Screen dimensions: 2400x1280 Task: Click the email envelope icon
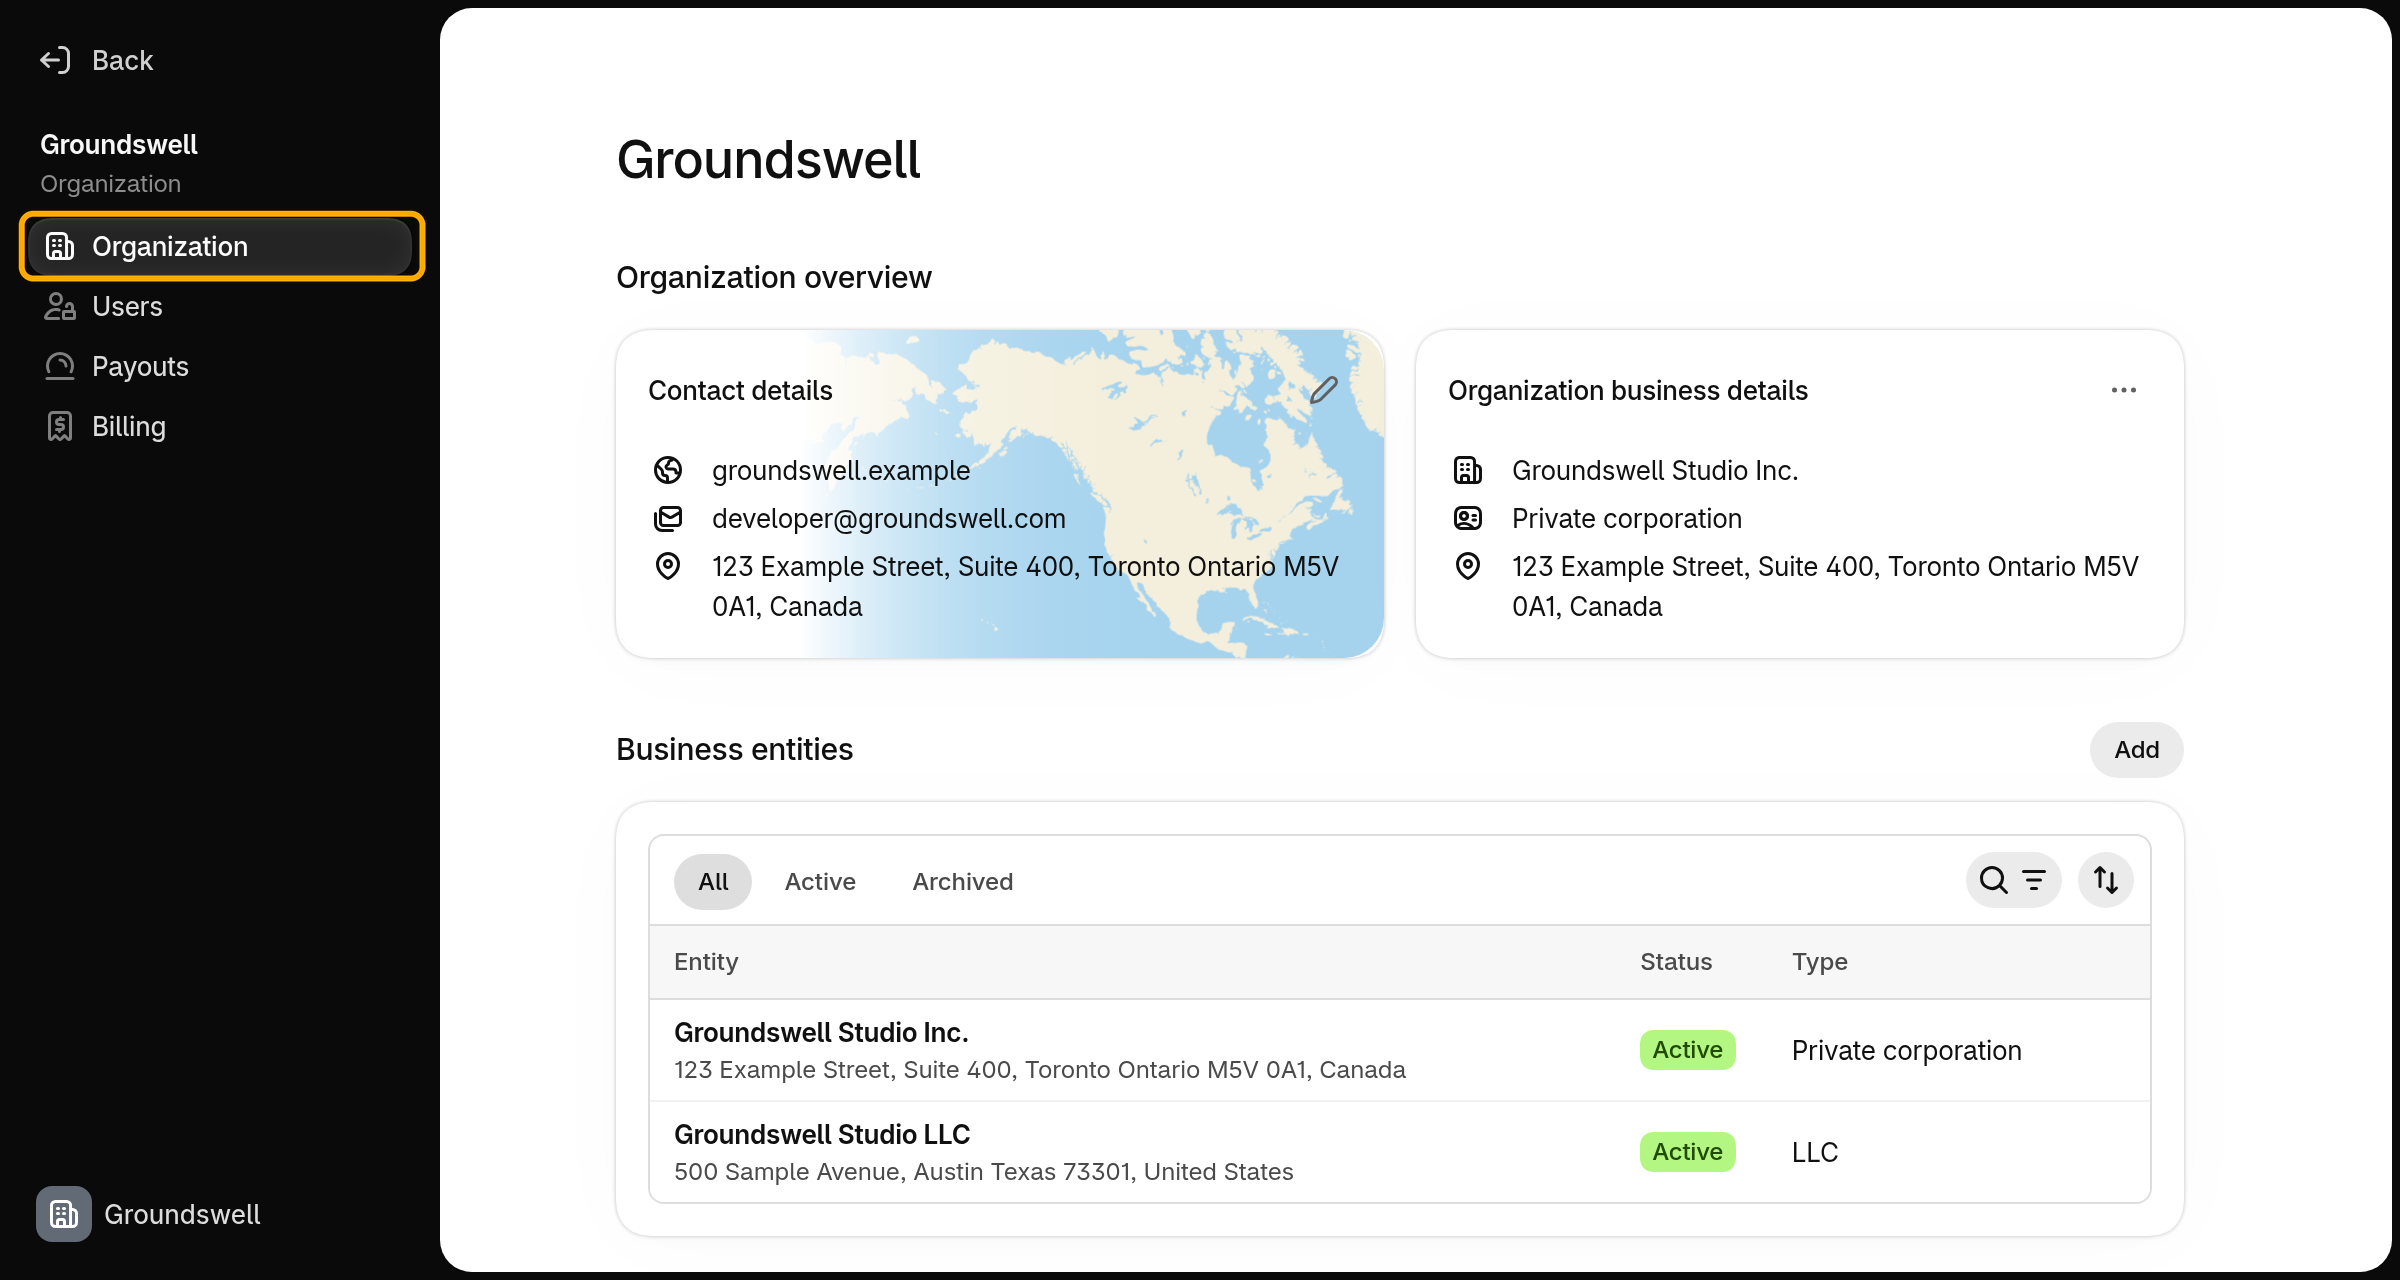click(668, 518)
